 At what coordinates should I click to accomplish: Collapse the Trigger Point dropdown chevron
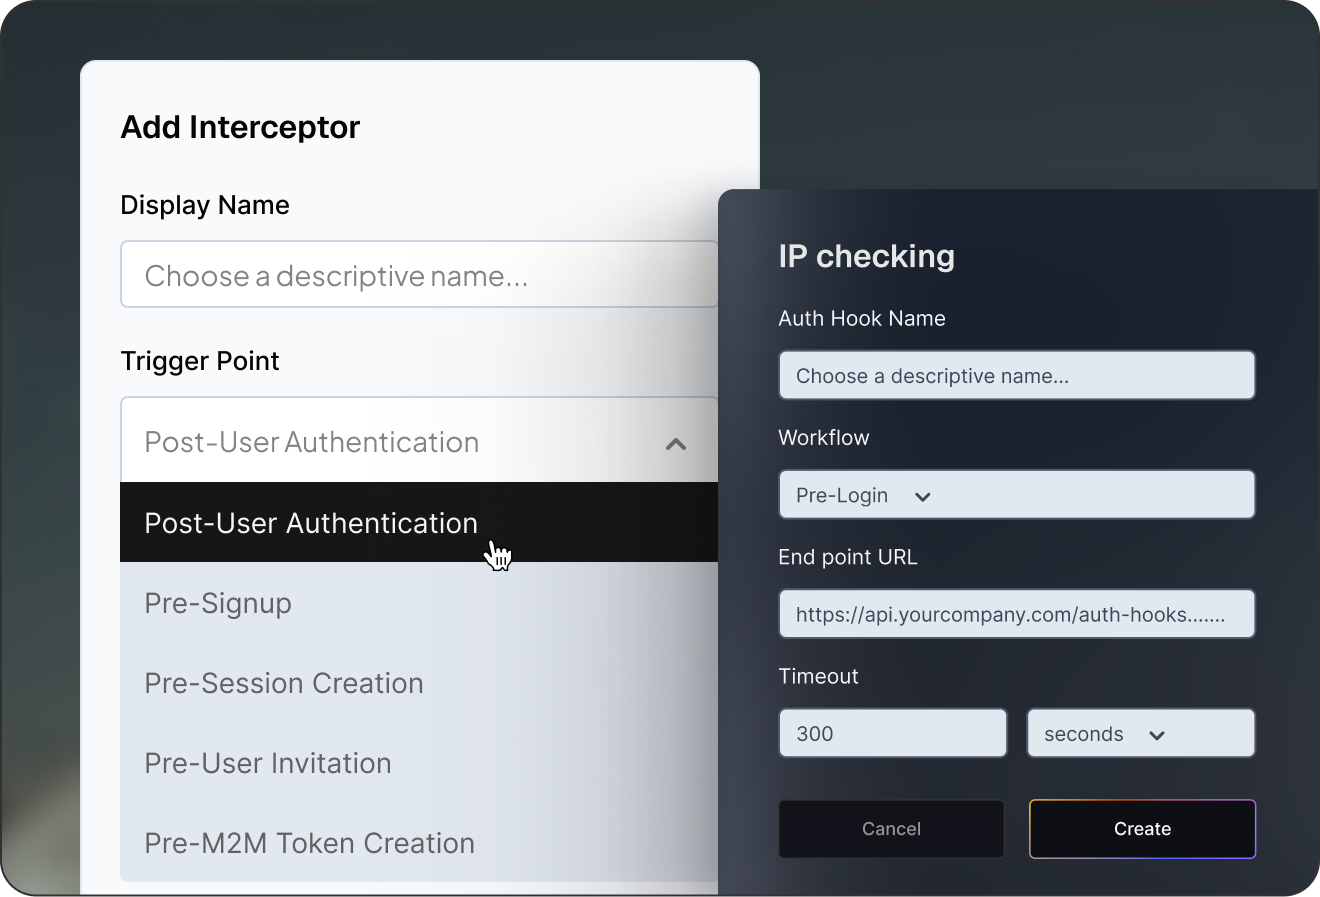[x=676, y=443]
